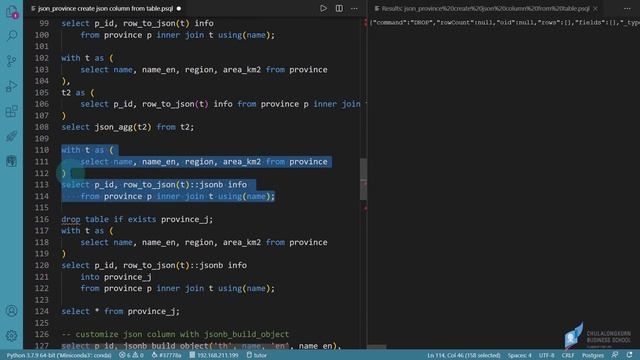Screen dimensions: 640x360
Task: Open the notifications bell in status bar
Action: click(629, 355)
